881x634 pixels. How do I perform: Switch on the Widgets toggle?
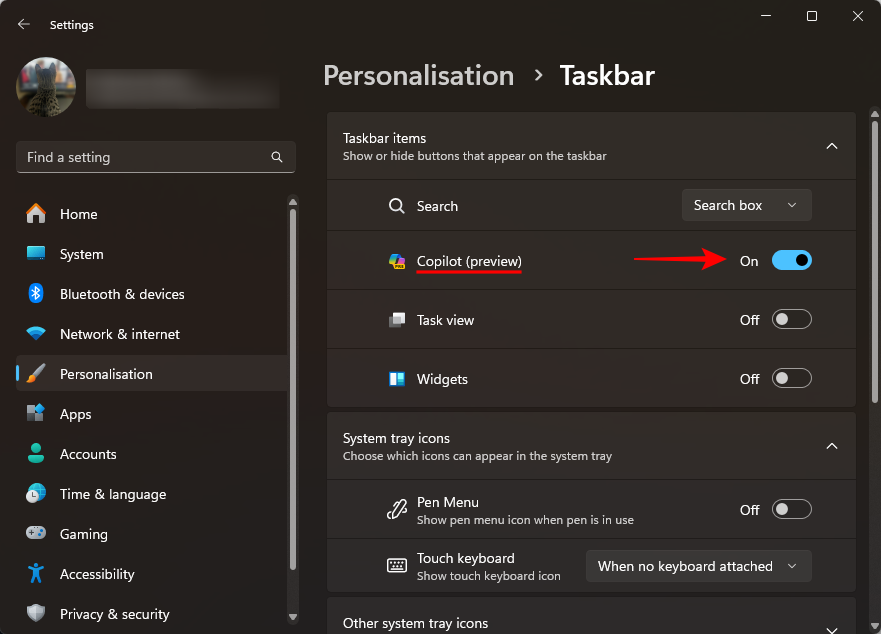point(791,379)
